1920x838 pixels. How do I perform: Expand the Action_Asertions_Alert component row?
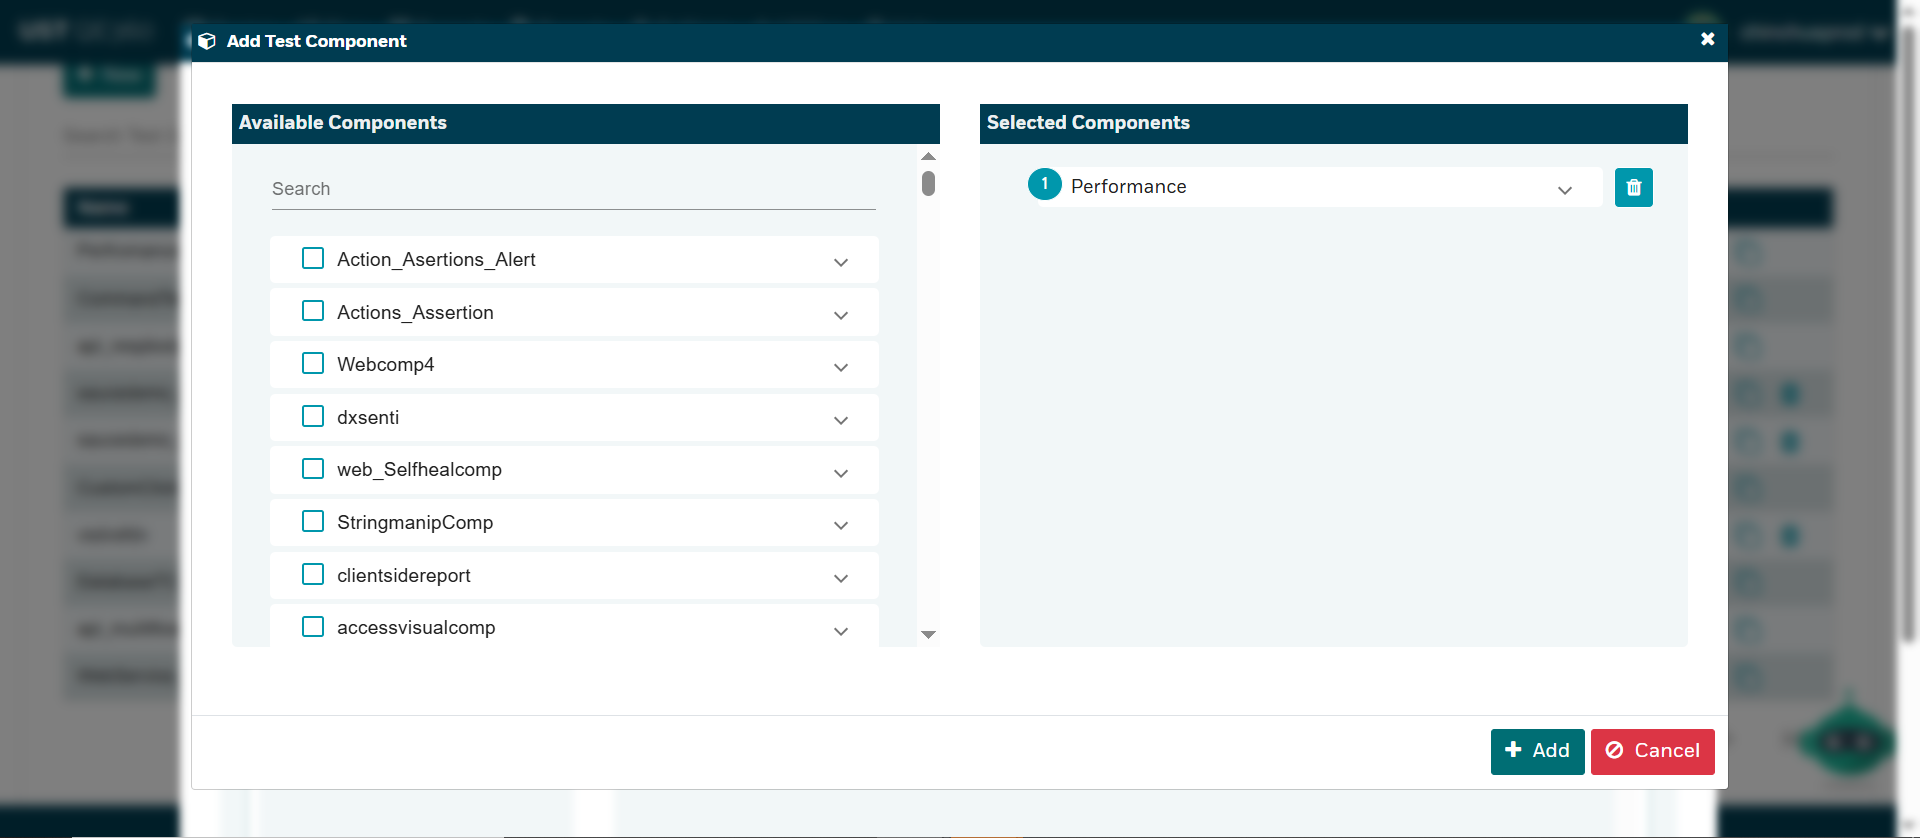coord(841,262)
